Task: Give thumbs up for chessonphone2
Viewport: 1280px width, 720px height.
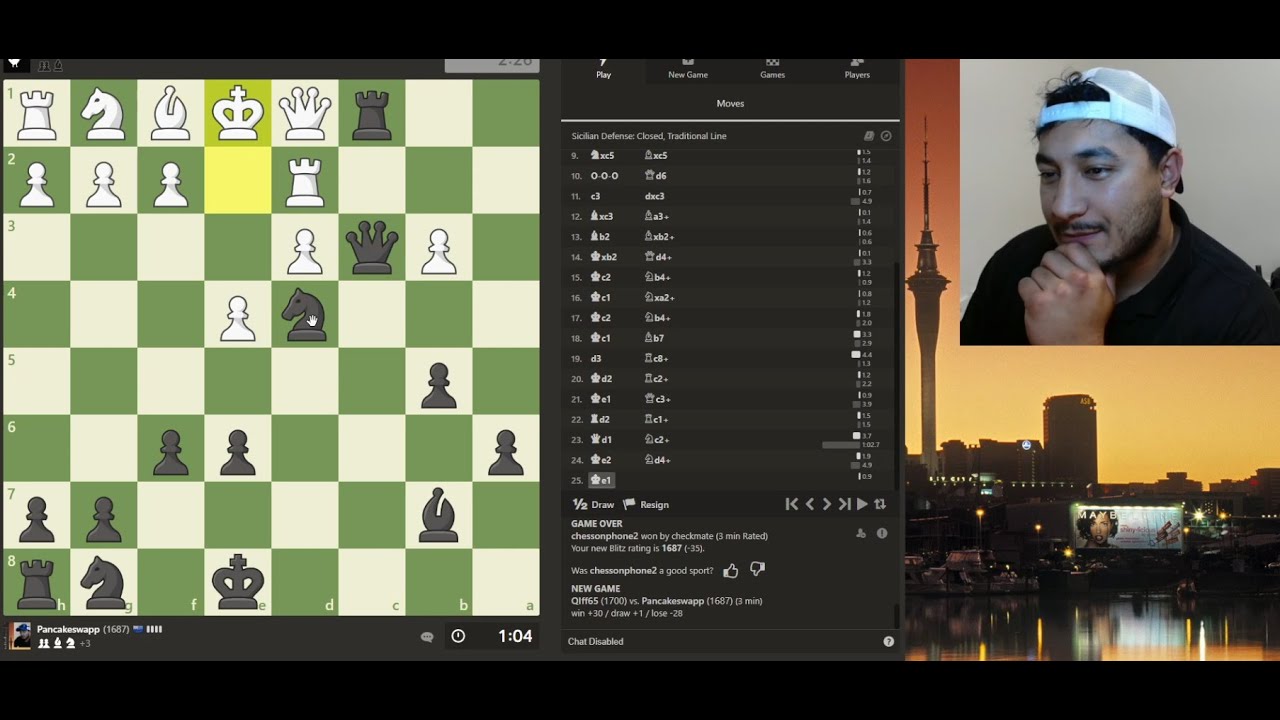Action: 731,570
